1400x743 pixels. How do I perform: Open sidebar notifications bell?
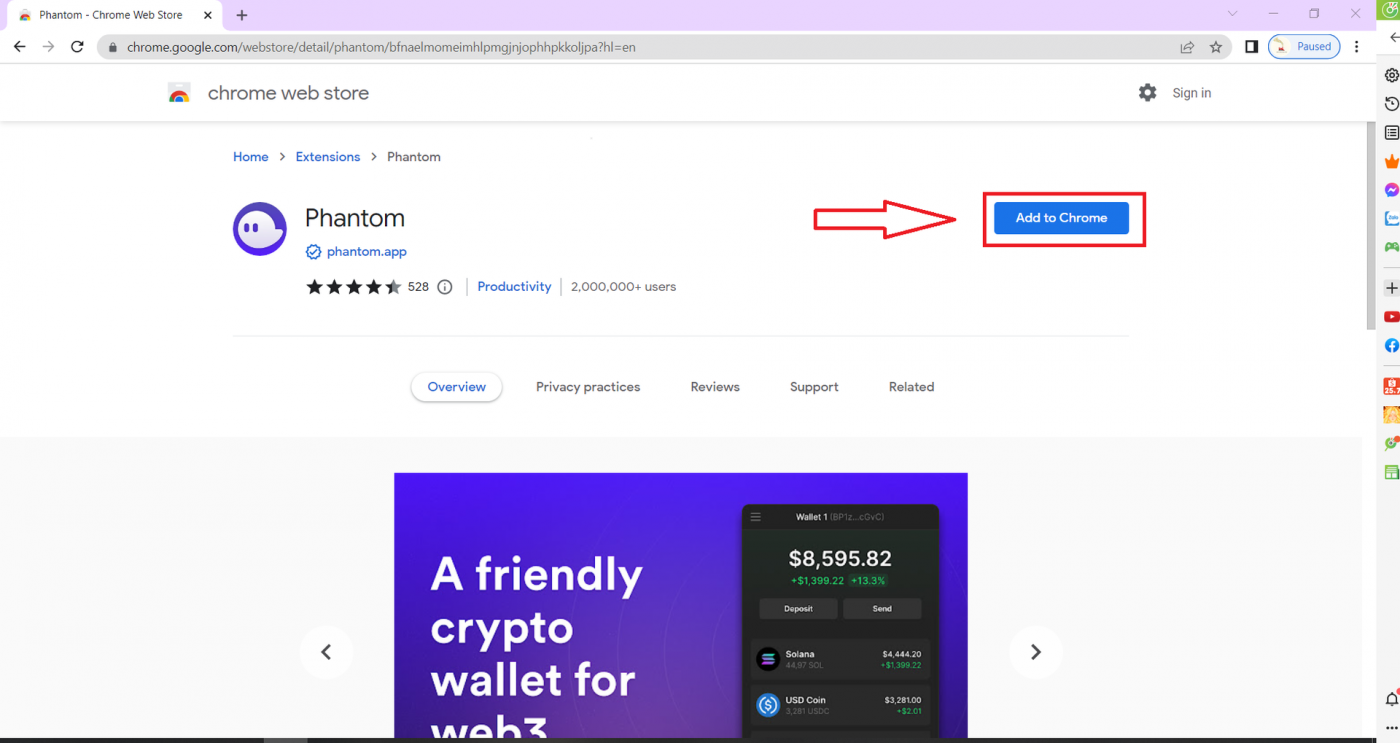[1391, 699]
